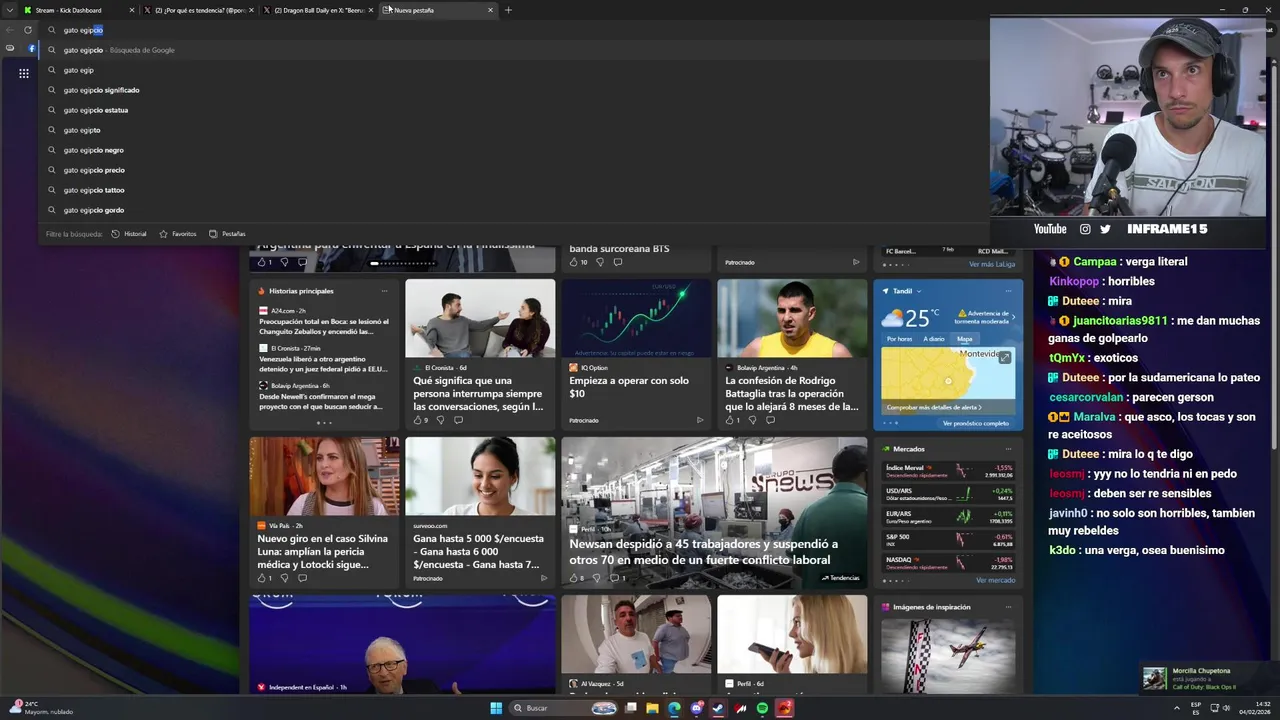This screenshot has width=1280, height=720.
Task: Switch to the Stream - Kick Dashboard tab
Action: 78,10
